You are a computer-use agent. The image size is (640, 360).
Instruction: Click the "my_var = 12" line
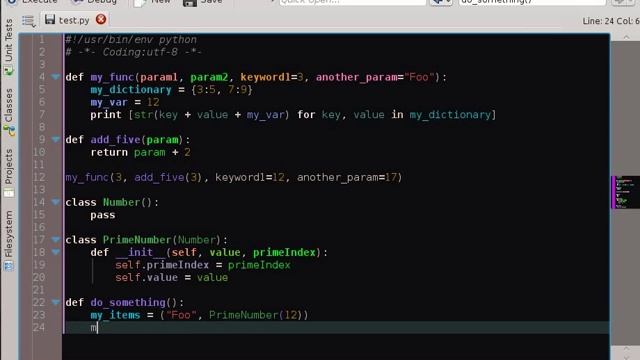(125, 102)
